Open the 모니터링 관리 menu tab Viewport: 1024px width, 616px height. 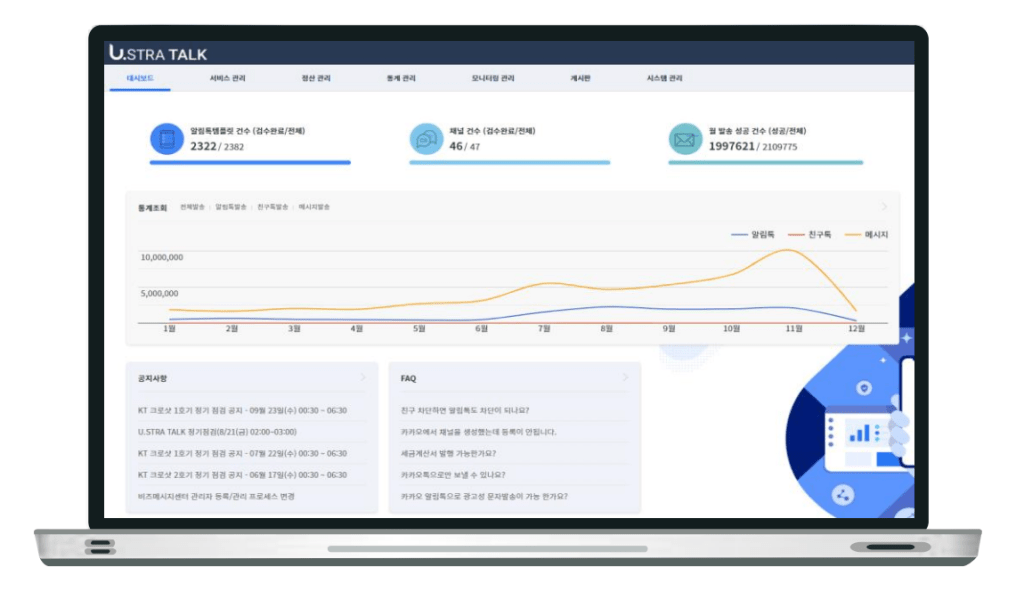click(493, 78)
